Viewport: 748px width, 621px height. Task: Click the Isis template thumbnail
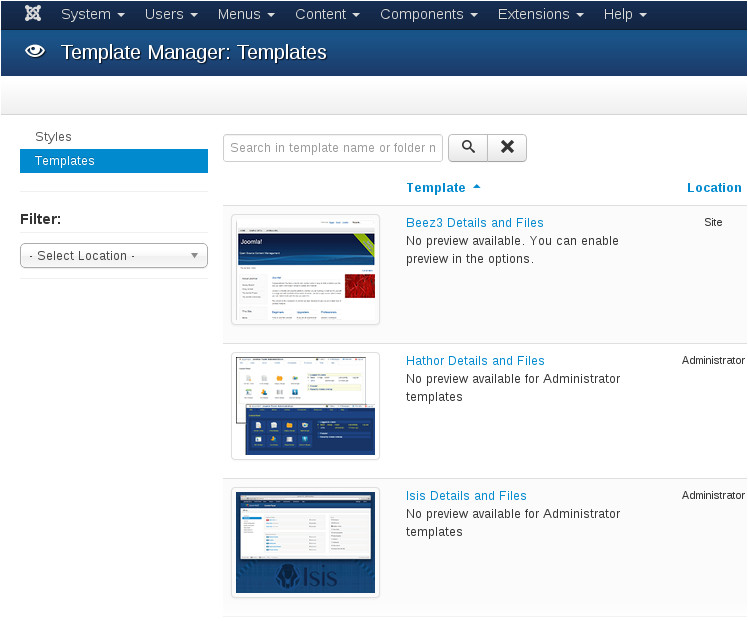[305, 542]
